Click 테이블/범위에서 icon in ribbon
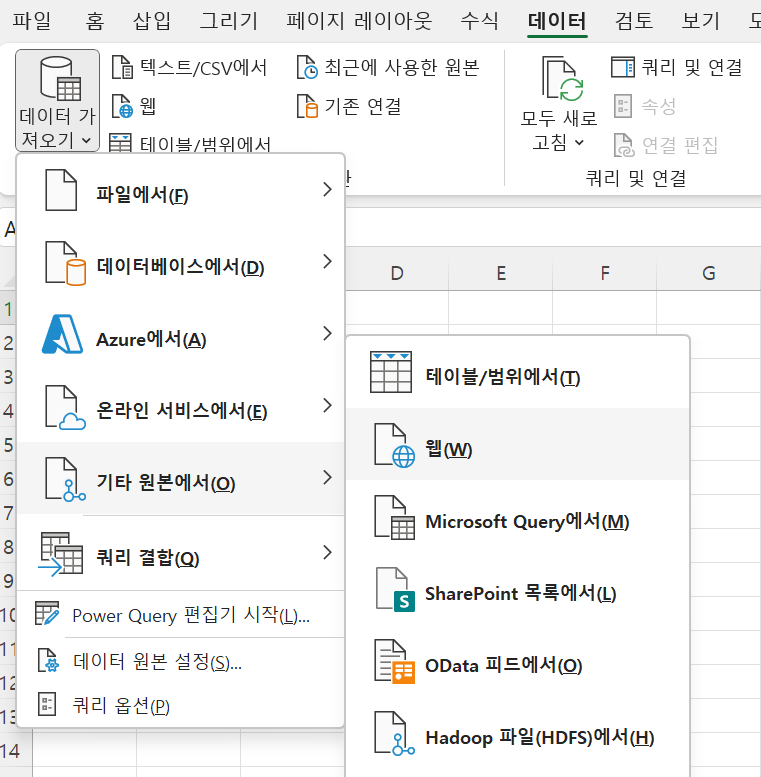761x777 pixels. pyautogui.click(x=120, y=143)
